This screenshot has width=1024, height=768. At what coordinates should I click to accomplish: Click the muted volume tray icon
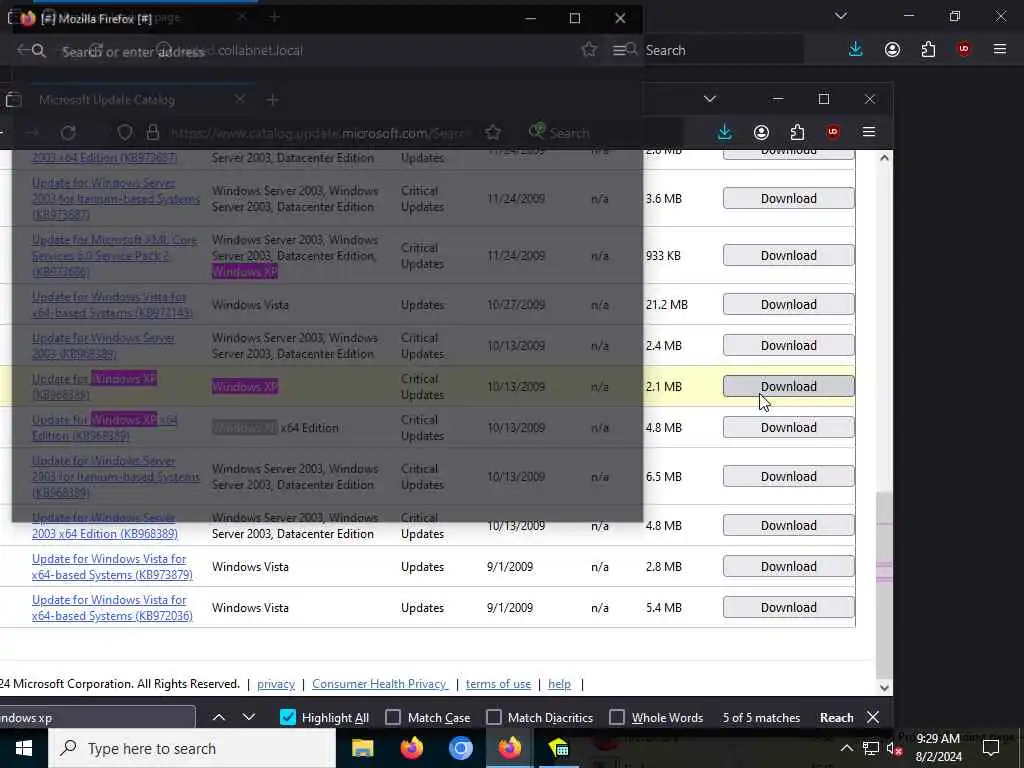click(894, 748)
